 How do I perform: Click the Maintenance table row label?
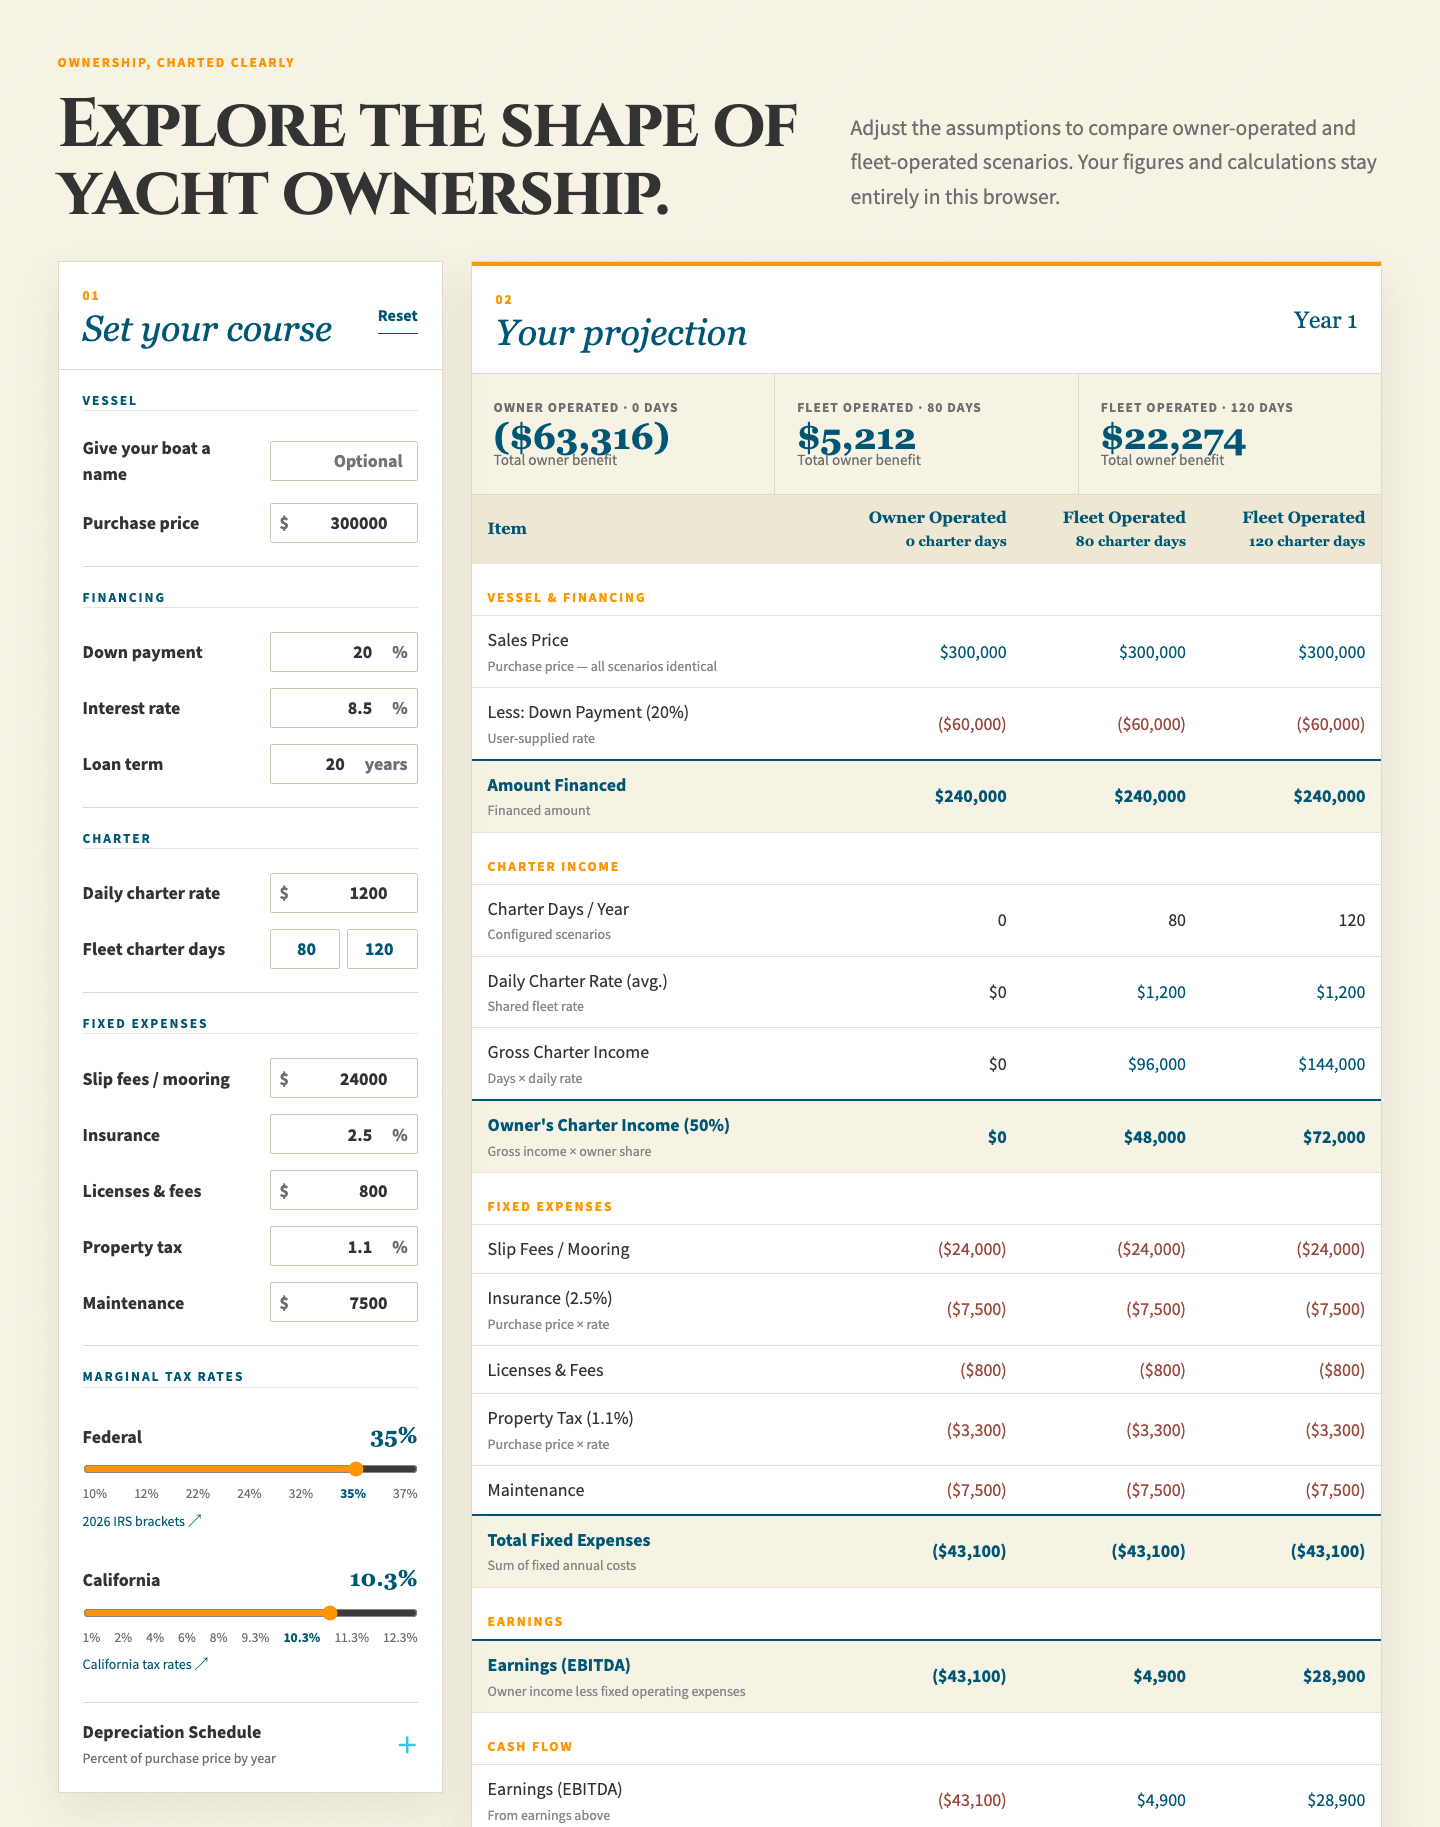[536, 1490]
